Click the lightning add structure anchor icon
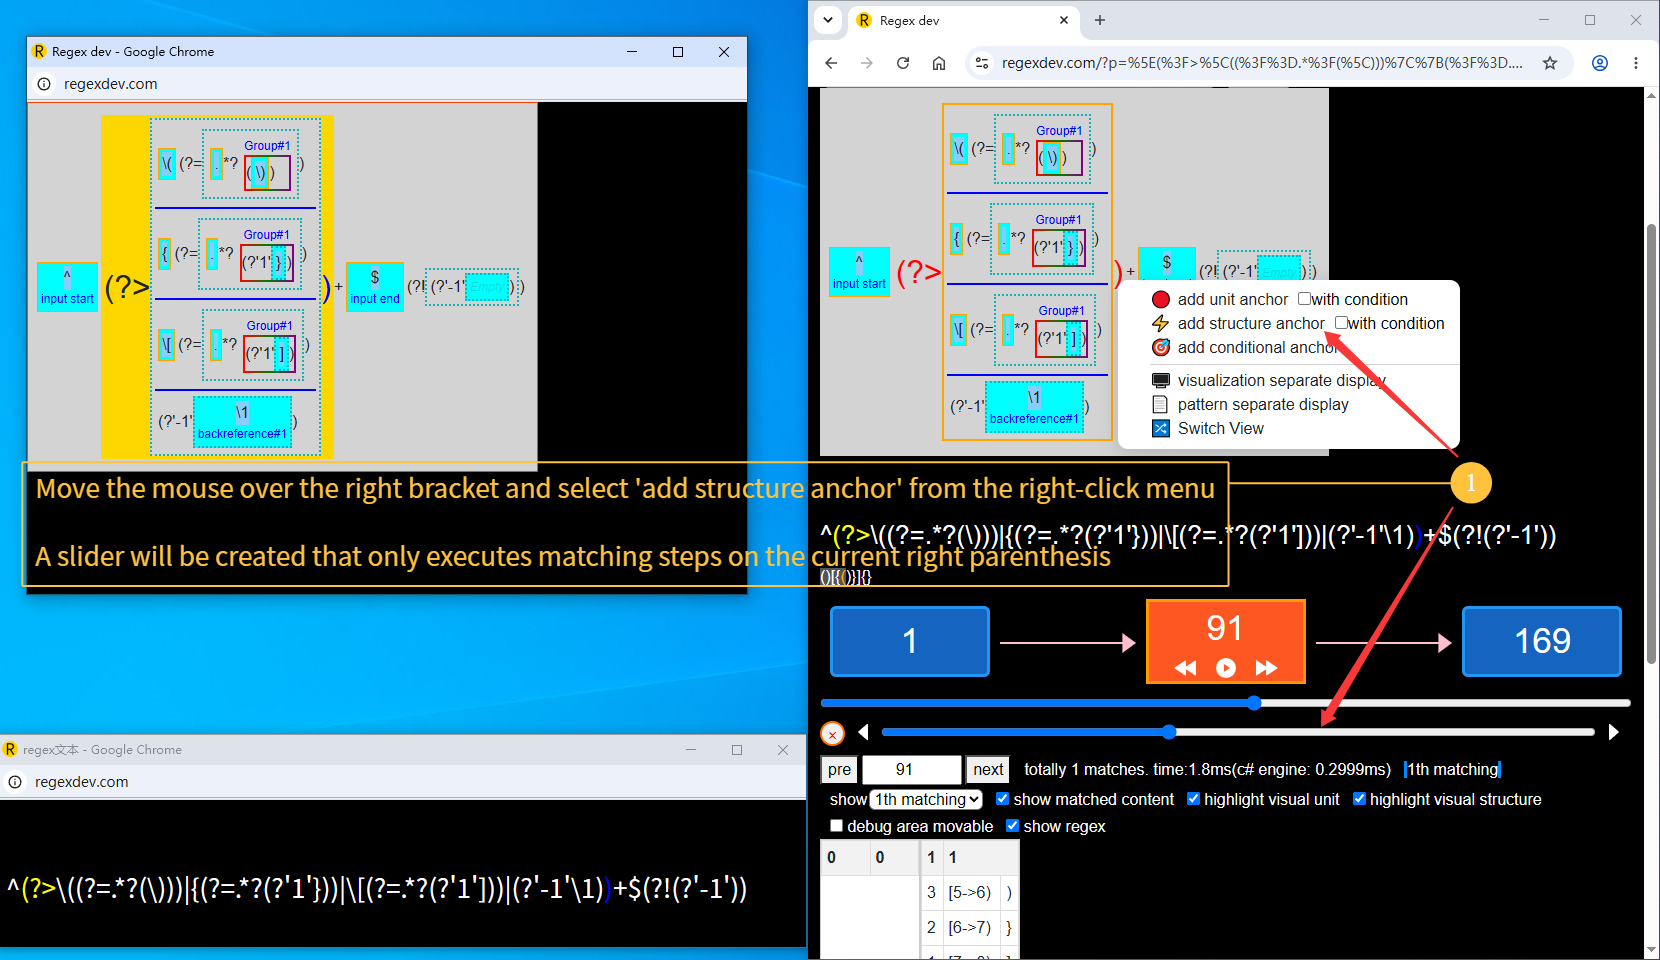The height and width of the screenshot is (960, 1660). pyautogui.click(x=1161, y=323)
